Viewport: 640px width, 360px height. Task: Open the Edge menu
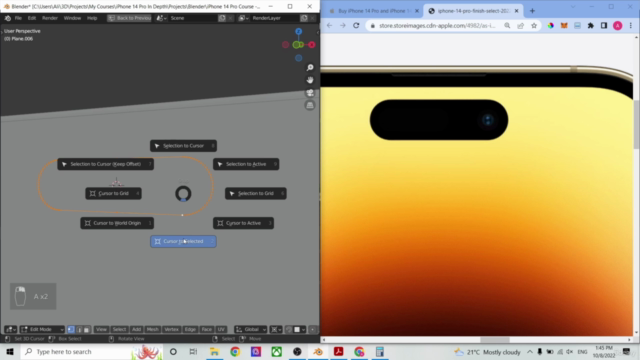coord(190,329)
